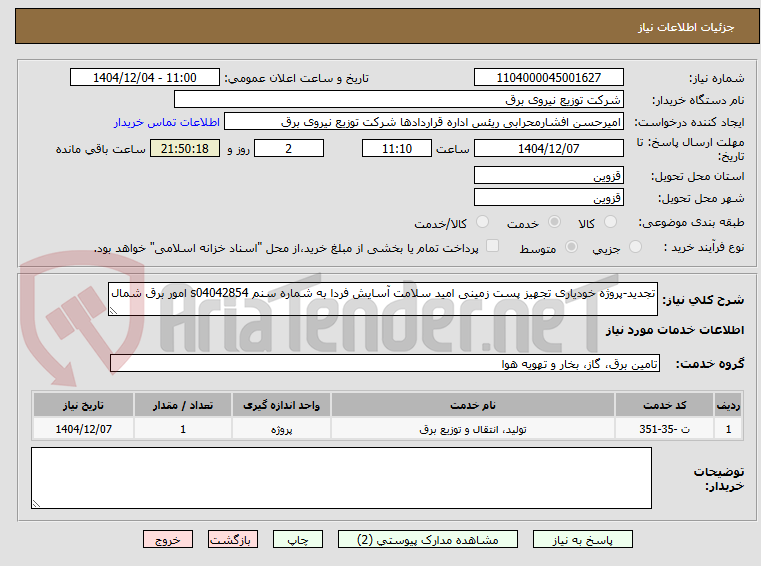Click the unit cell پروژه
761x566 pixels.
pyautogui.click(x=281, y=429)
